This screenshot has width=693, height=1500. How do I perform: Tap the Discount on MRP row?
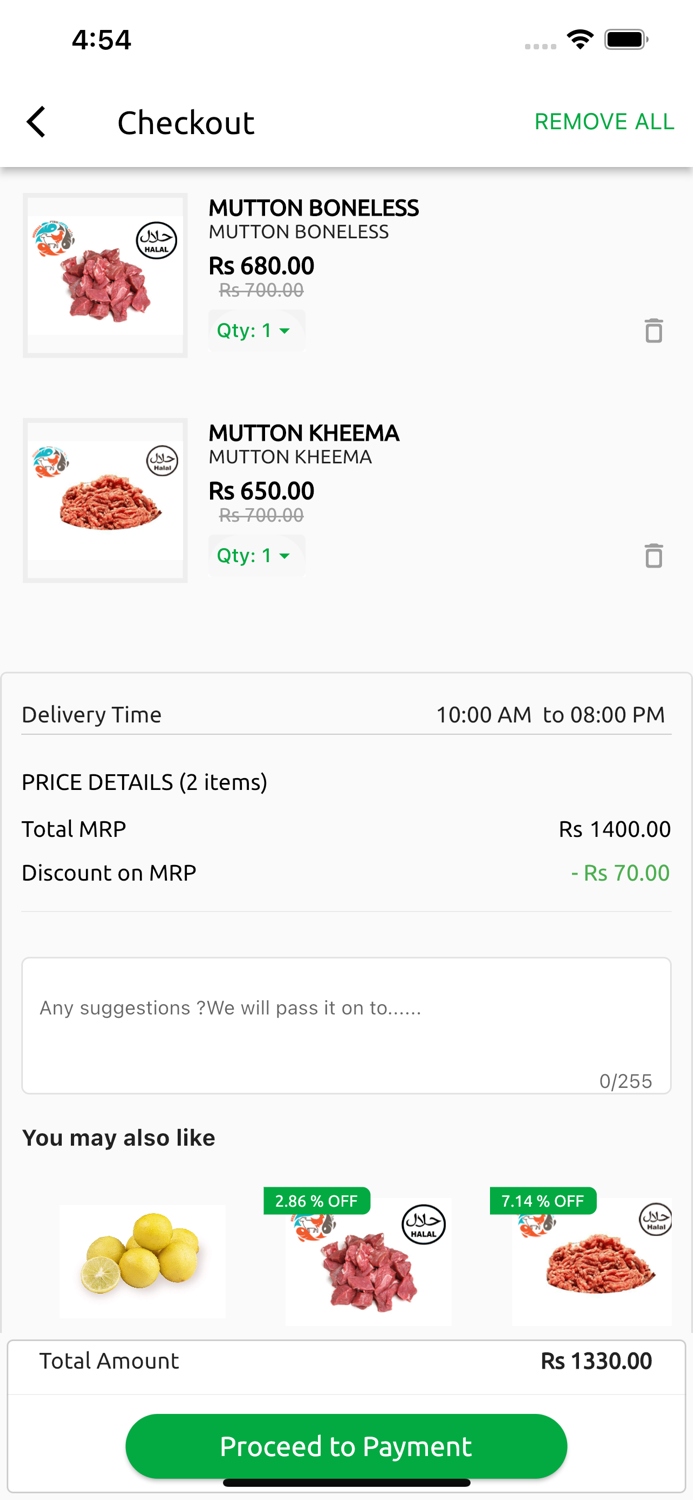click(346, 873)
